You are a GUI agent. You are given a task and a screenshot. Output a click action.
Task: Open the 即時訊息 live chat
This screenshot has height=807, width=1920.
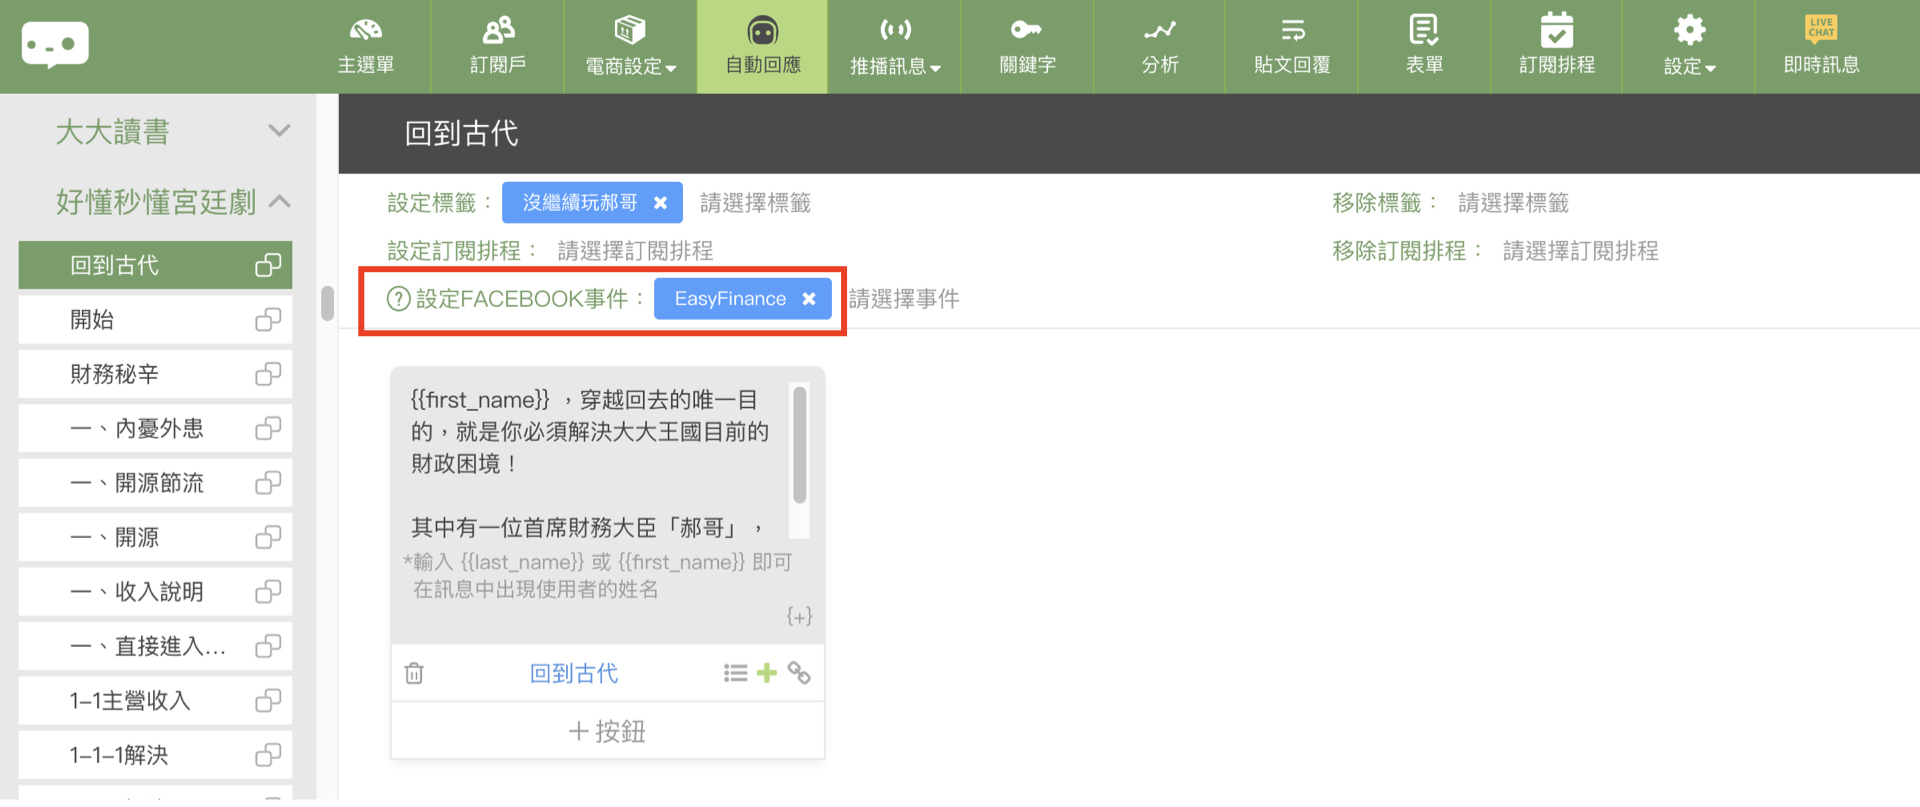point(1821,47)
